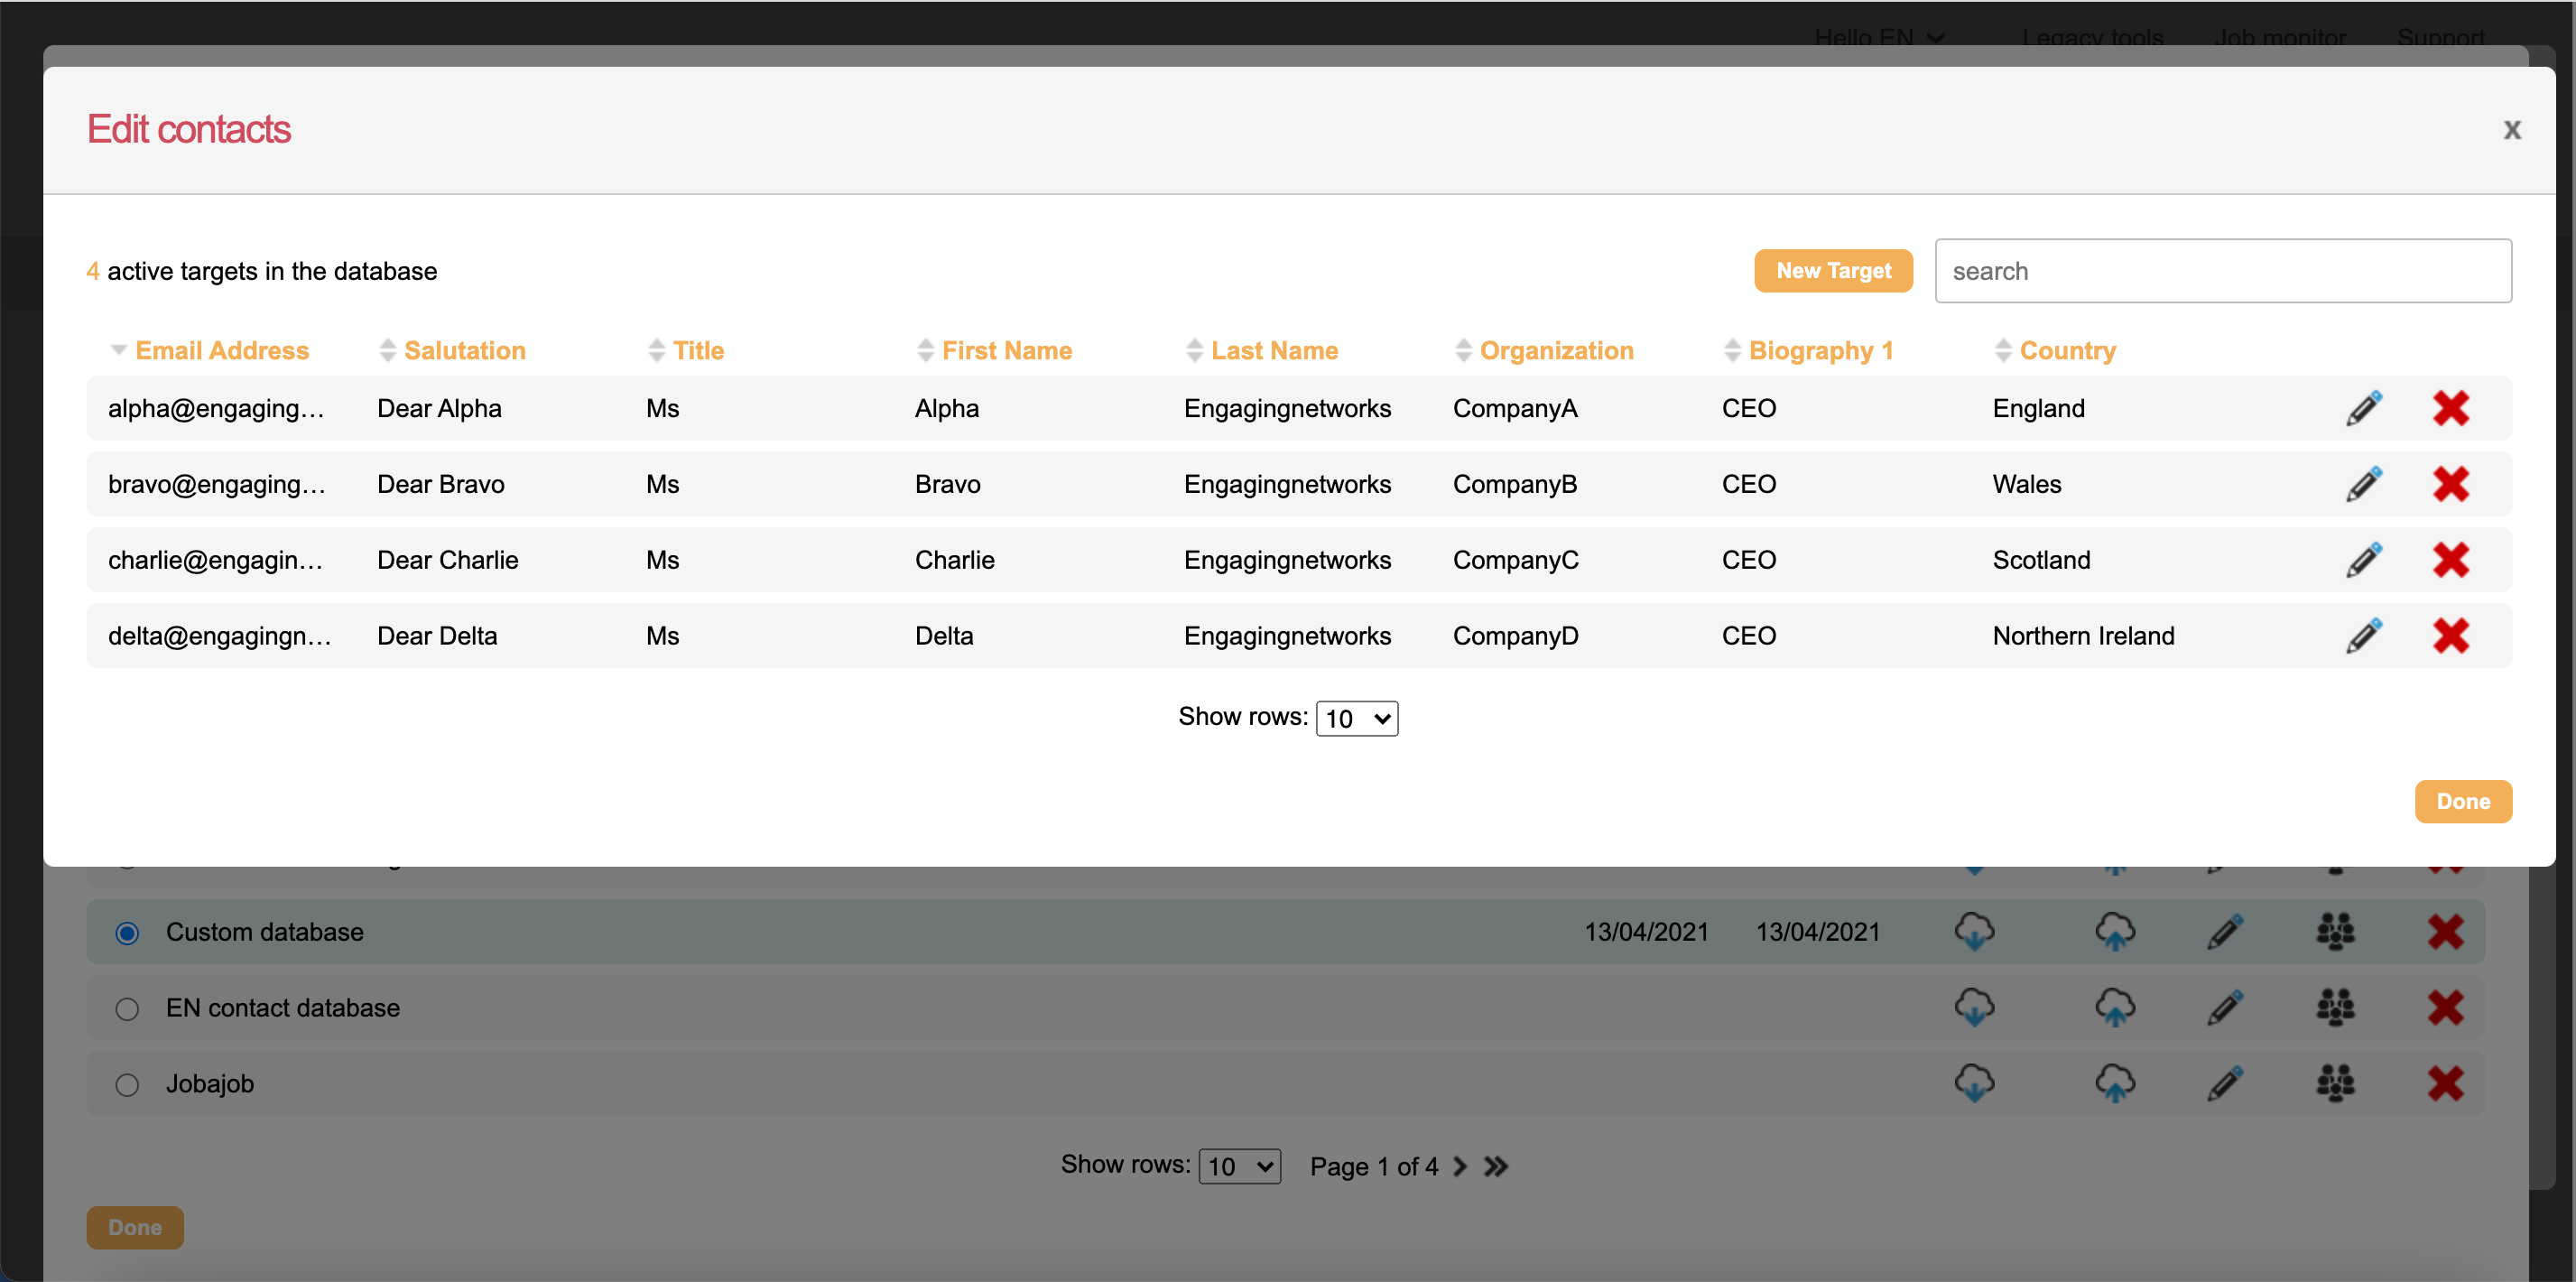Open contacts for Jobajob using the people icon
Viewport: 2576px width, 1282px height.
(x=2336, y=1083)
